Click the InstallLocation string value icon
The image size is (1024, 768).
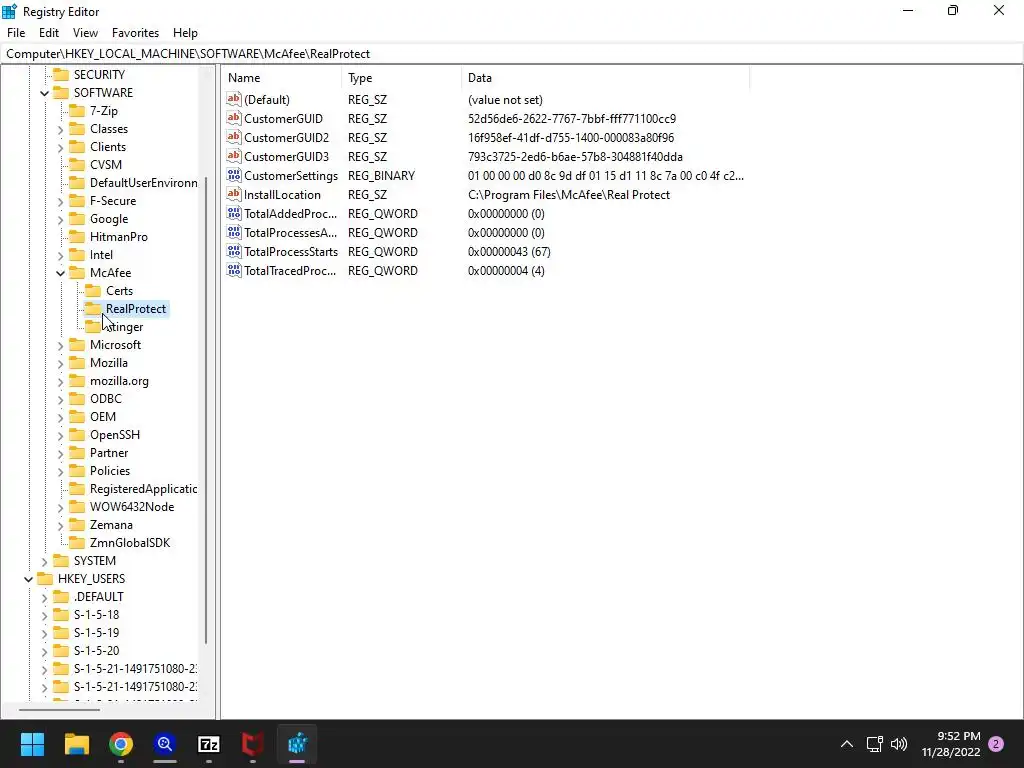(234, 194)
